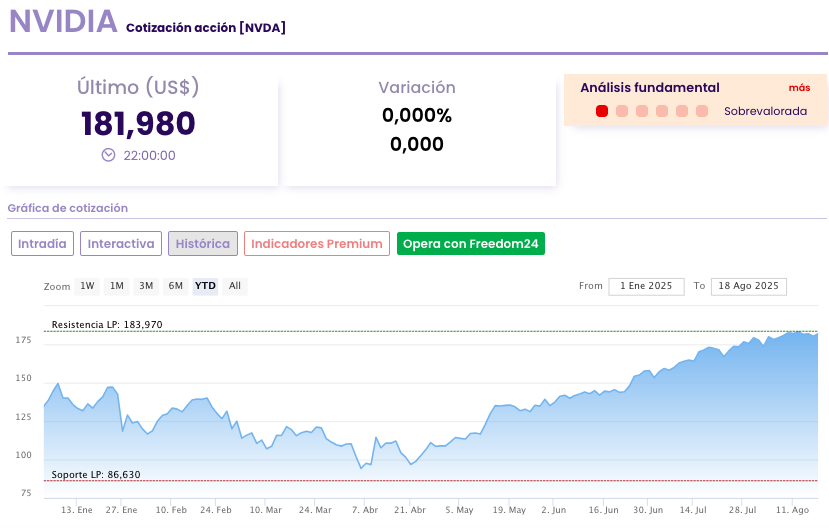
Task: Click the From date field
Action: tap(646, 286)
